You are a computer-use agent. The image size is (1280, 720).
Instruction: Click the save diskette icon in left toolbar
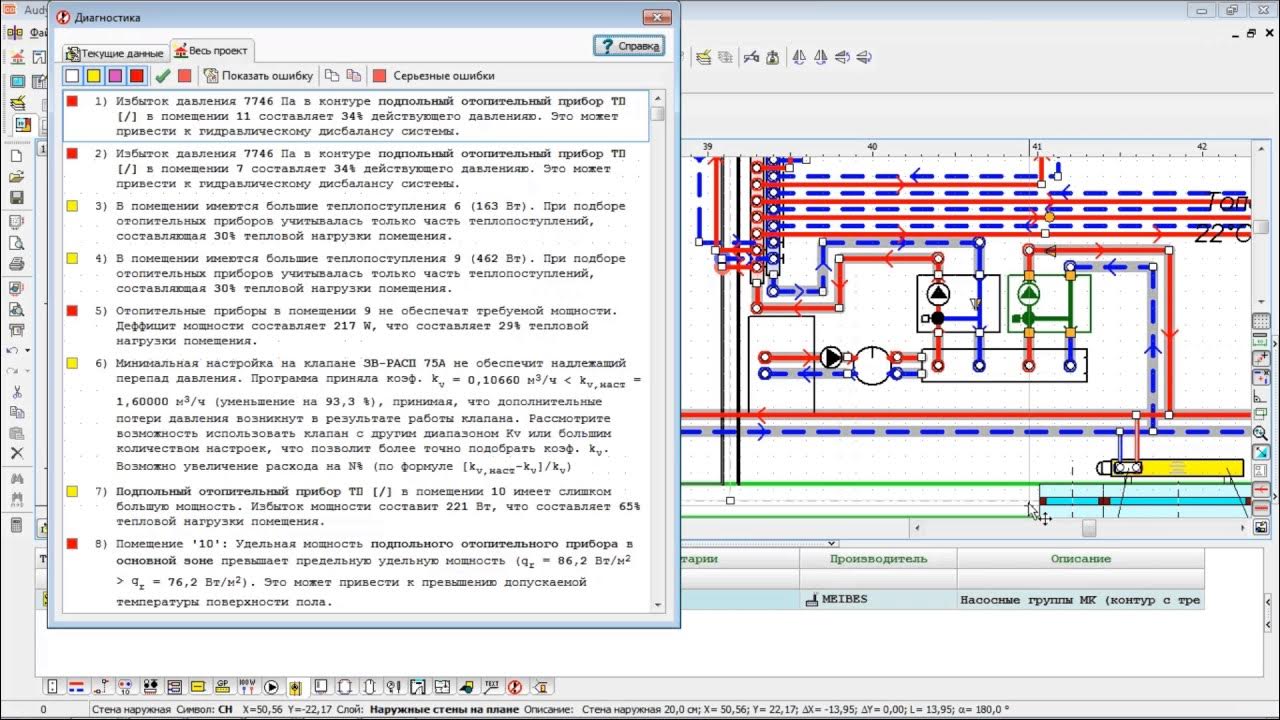pyautogui.click(x=16, y=197)
